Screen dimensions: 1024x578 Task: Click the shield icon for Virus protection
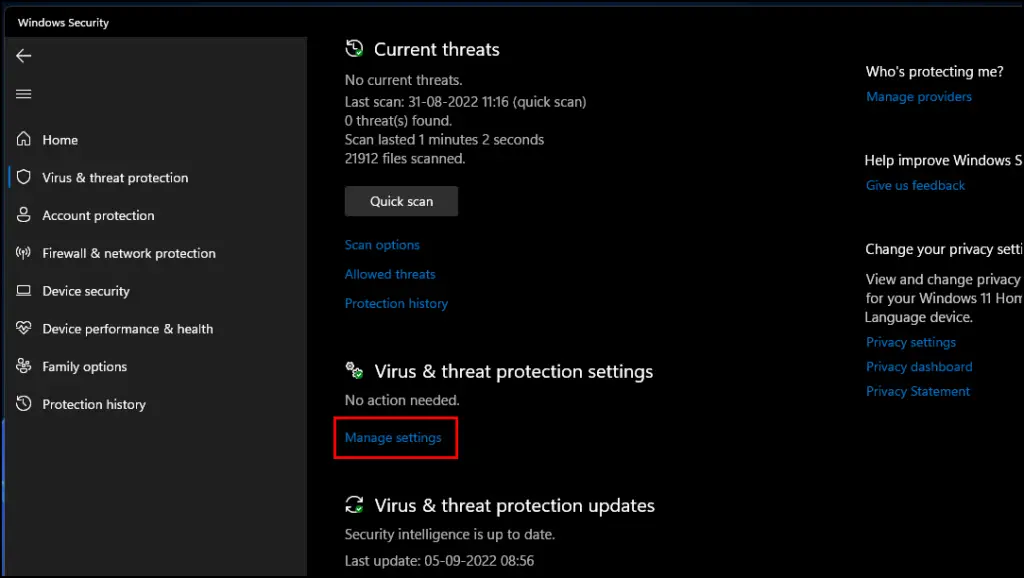tap(24, 177)
